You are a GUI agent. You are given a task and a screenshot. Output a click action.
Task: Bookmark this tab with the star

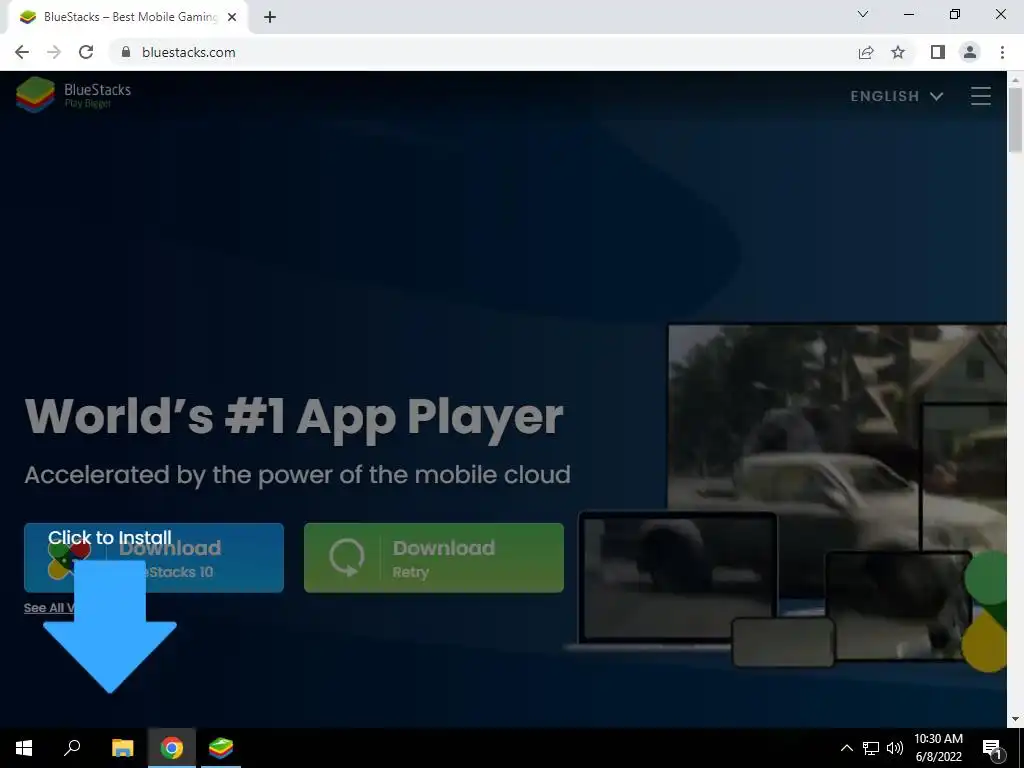pyautogui.click(x=898, y=52)
